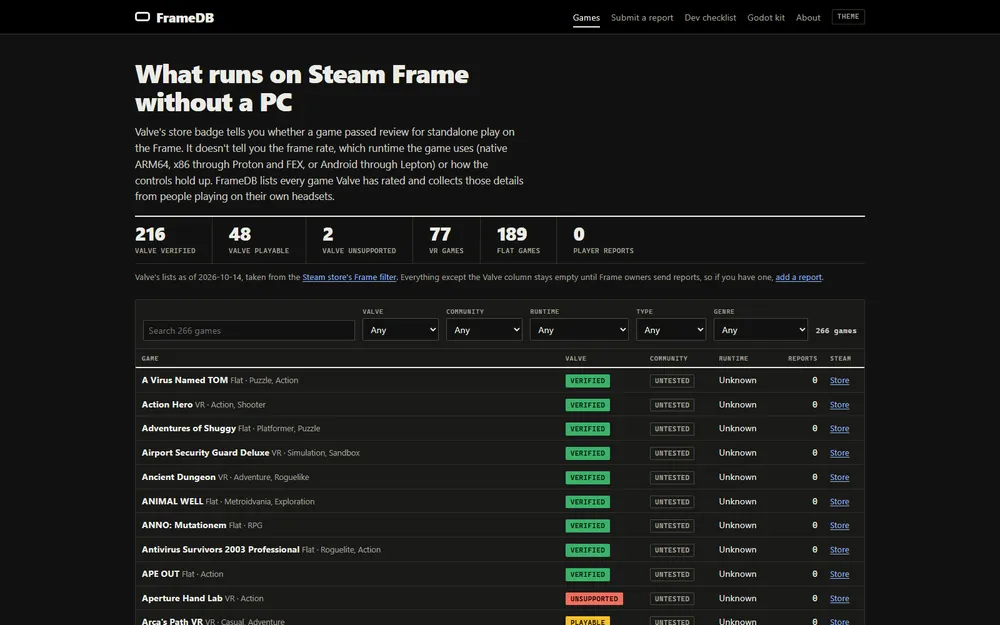The width and height of the screenshot is (1000, 625).
Task: Open the Community filter dropdown
Action: (x=484, y=330)
